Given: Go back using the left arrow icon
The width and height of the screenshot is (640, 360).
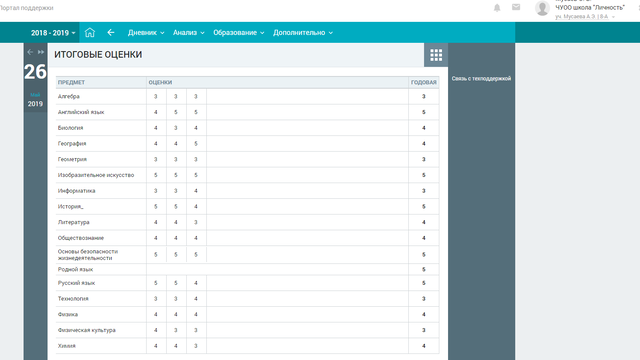Looking at the screenshot, I should click(x=111, y=32).
